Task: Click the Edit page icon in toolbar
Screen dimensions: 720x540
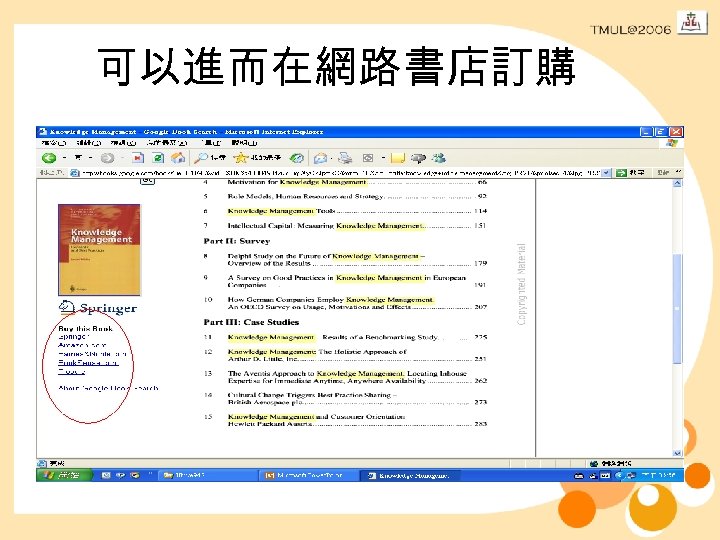Action: [x=368, y=158]
